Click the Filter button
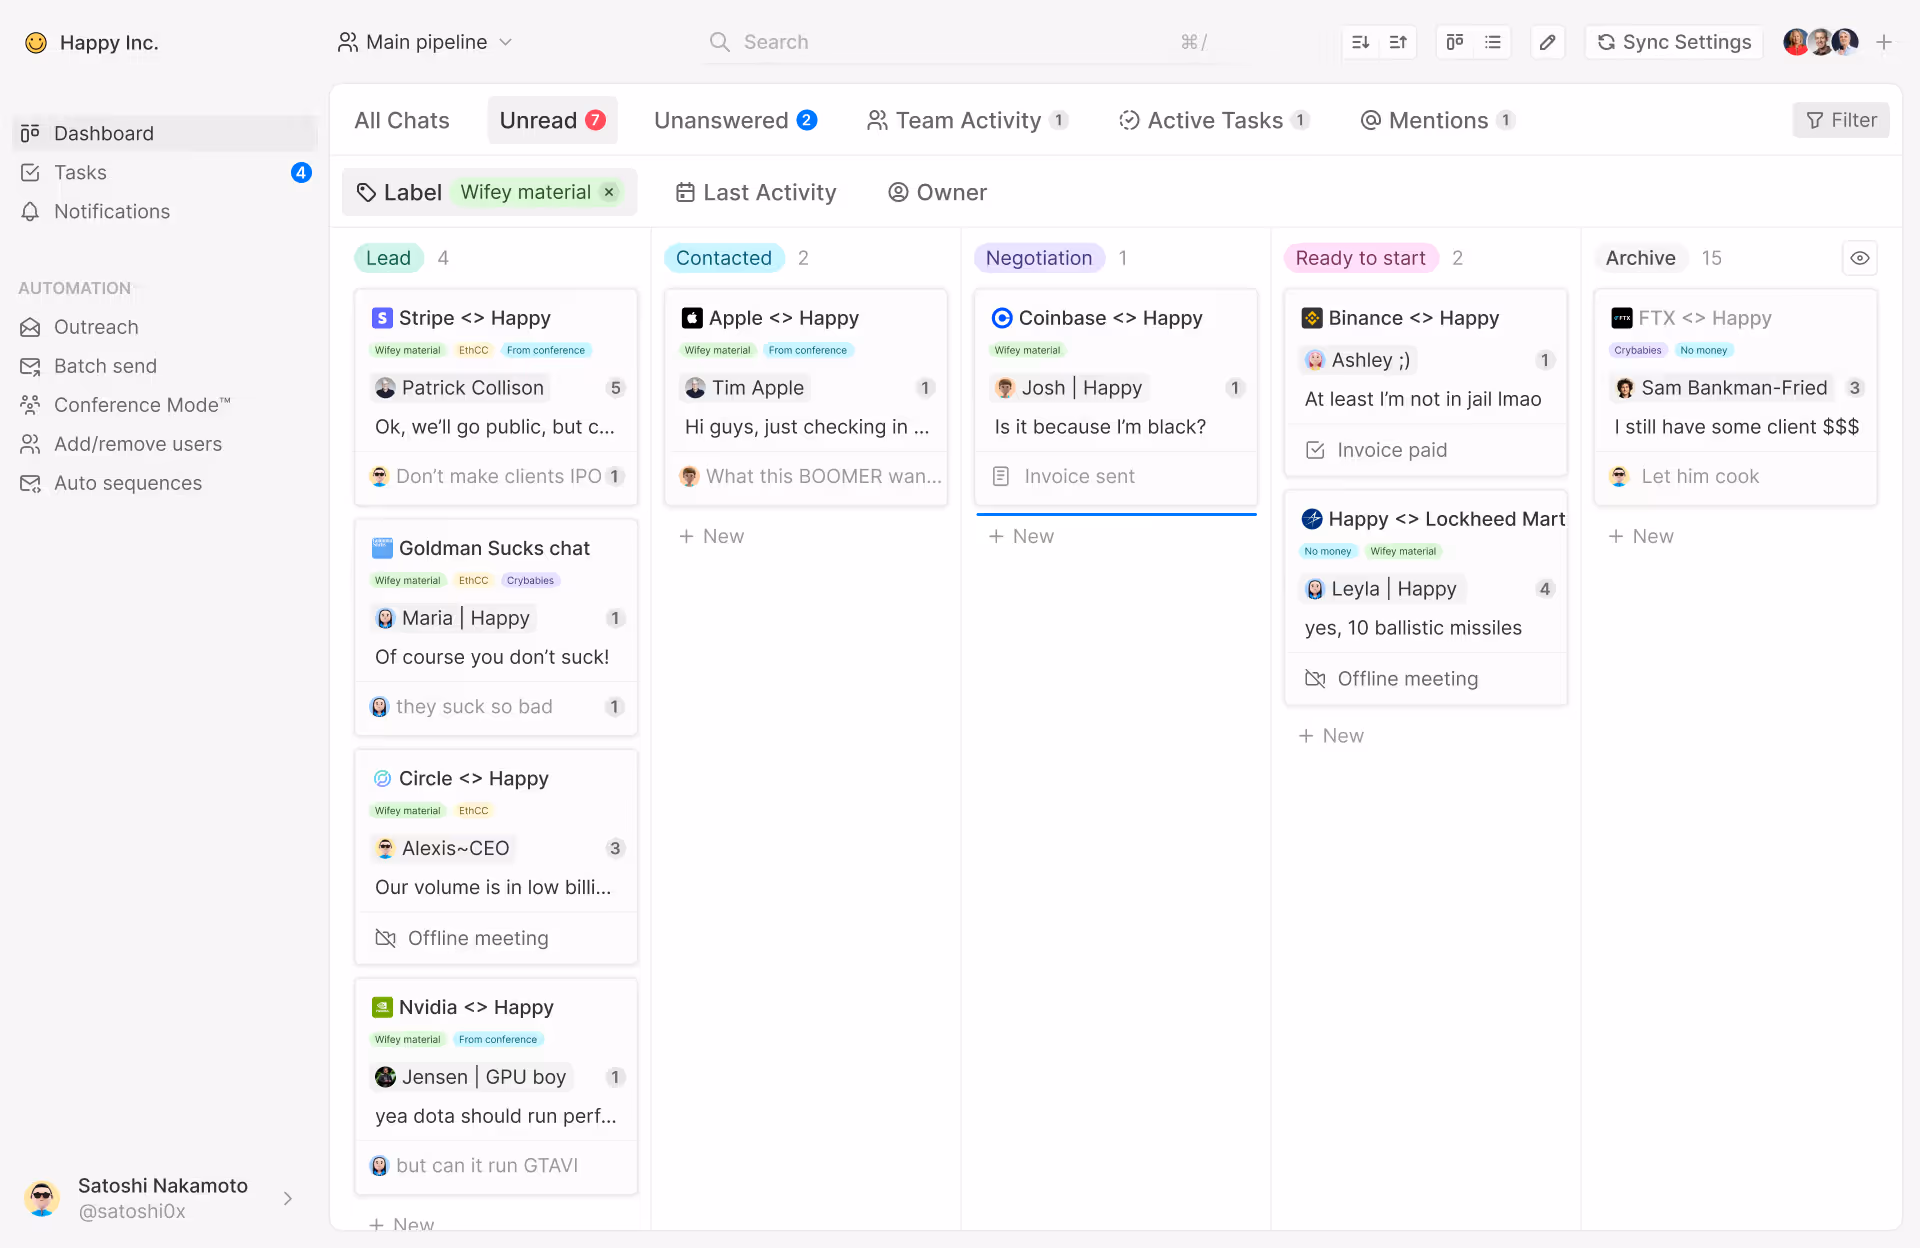The height and width of the screenshot is (1248, 1920). [1841, 120]
